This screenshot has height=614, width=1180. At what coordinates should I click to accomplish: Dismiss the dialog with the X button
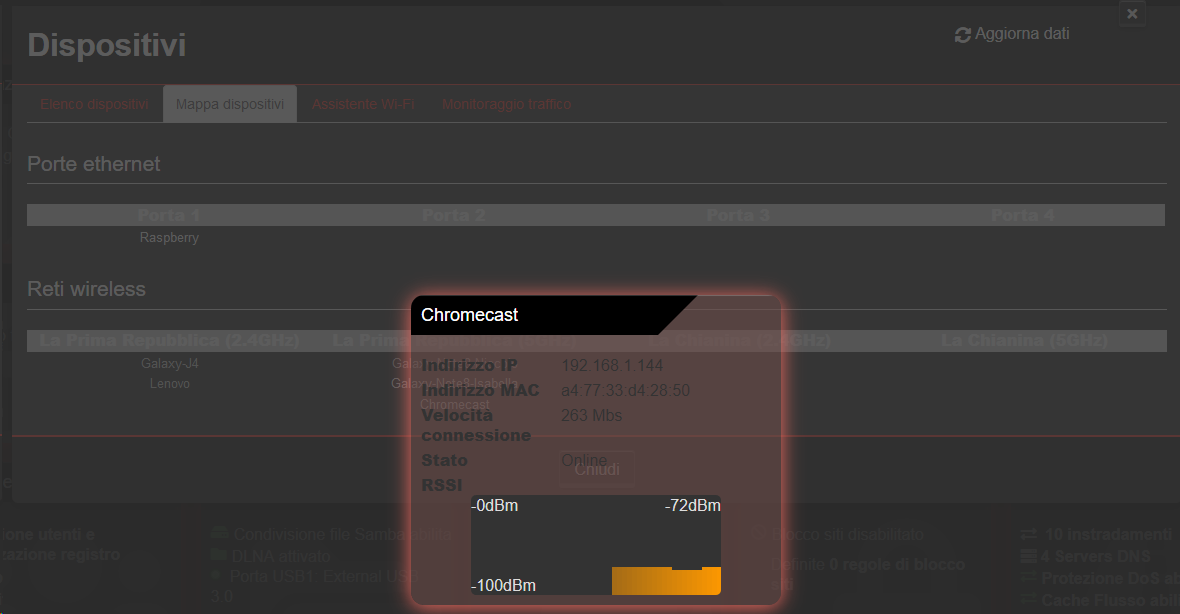pos(1131,14)
